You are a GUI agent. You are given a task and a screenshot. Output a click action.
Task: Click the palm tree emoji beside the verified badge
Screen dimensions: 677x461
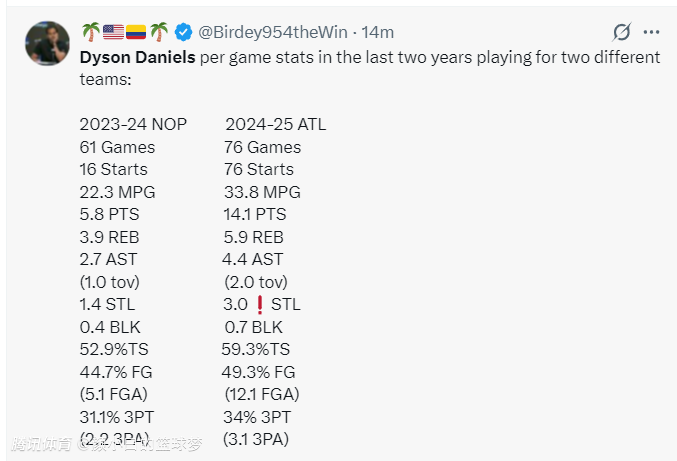point(160,32)
